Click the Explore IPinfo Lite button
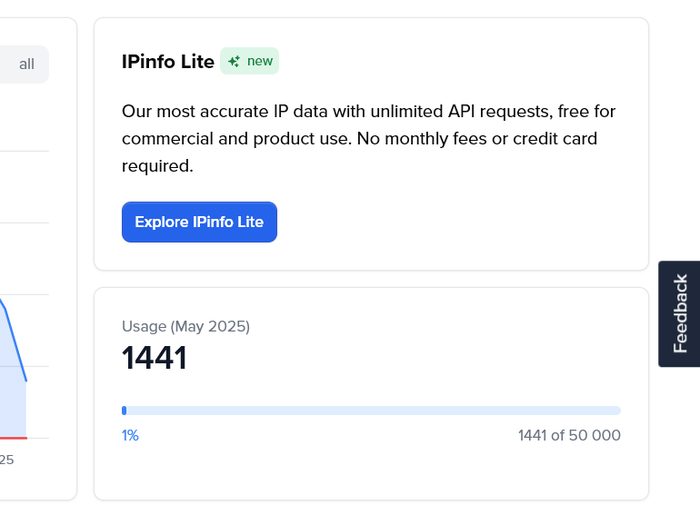This screenshot has width=700, height=515. (x=199, y=222)
